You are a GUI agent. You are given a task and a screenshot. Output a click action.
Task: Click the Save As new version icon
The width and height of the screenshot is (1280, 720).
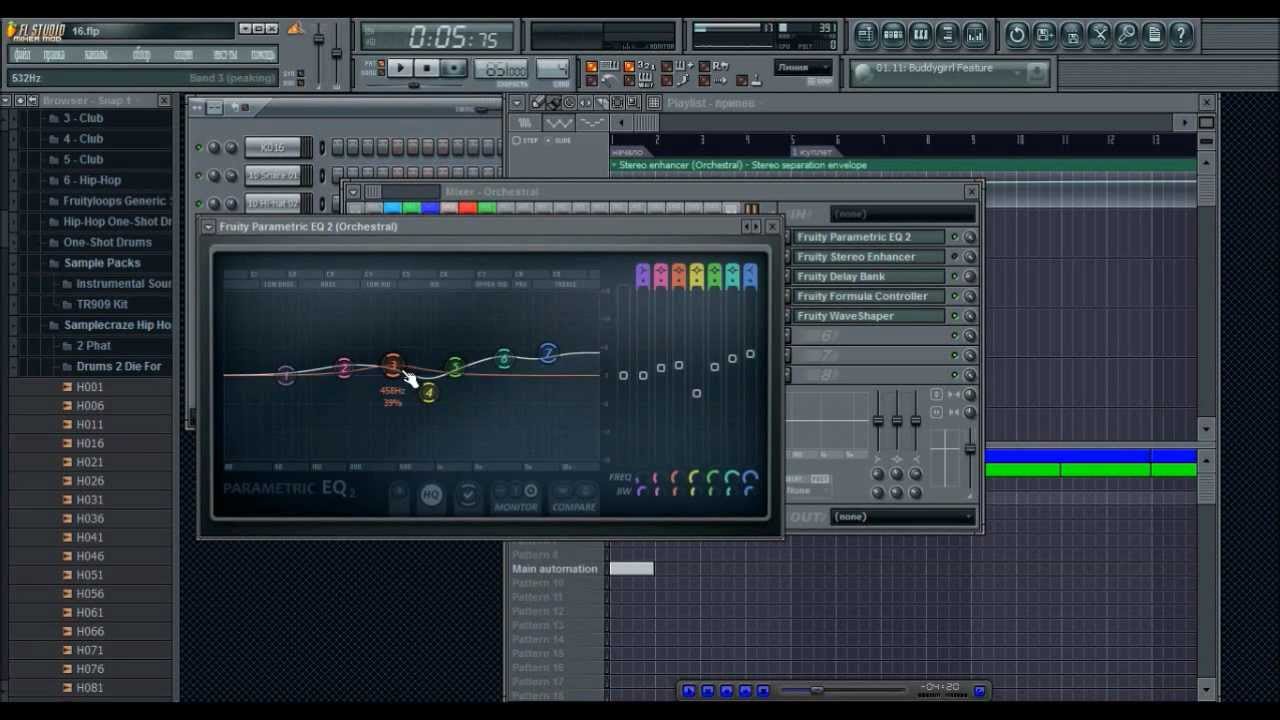(1044, 35)
